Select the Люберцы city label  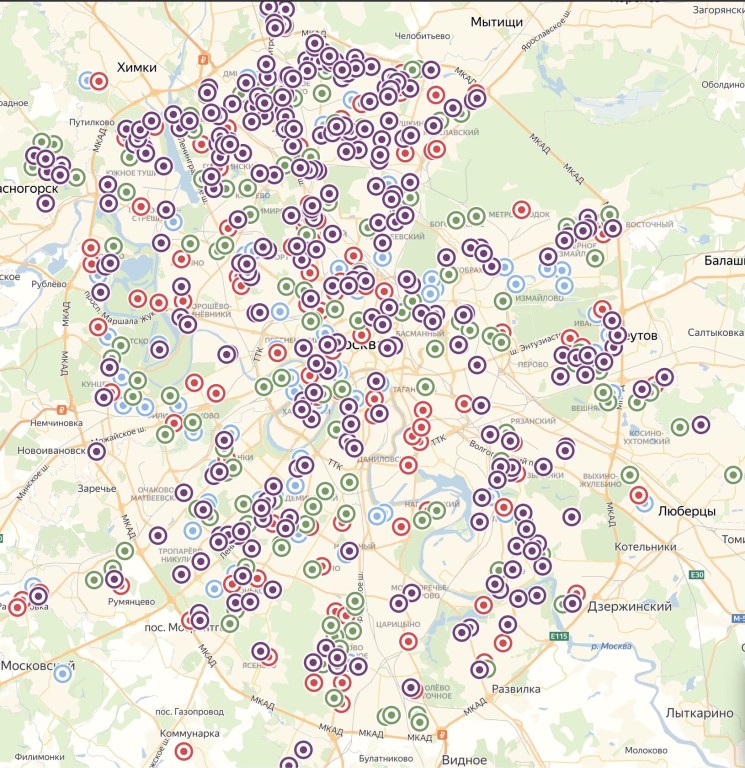(687, 511)
